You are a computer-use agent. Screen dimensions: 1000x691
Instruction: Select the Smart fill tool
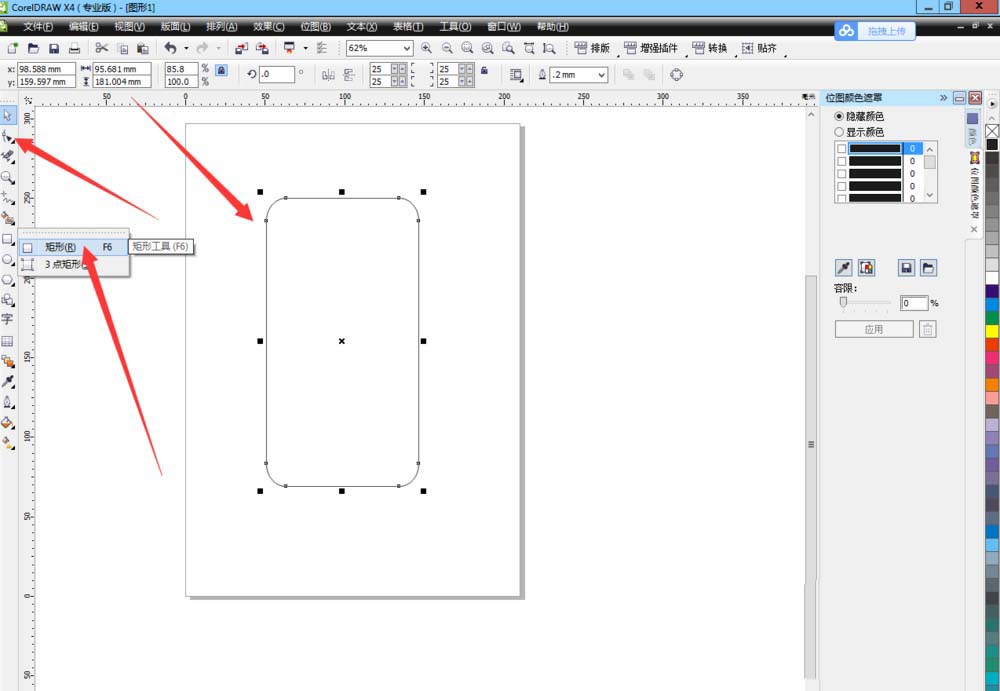(x=8, y=218)
